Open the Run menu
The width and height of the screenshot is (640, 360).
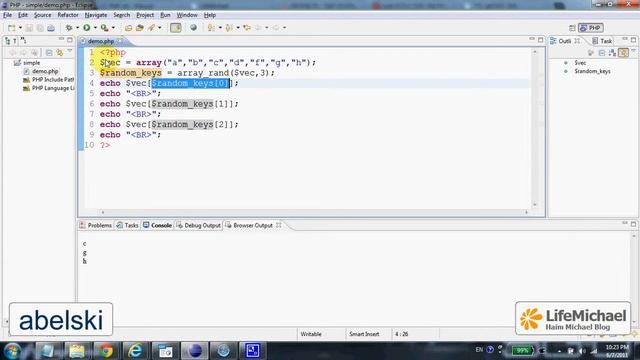coord(165,15)
